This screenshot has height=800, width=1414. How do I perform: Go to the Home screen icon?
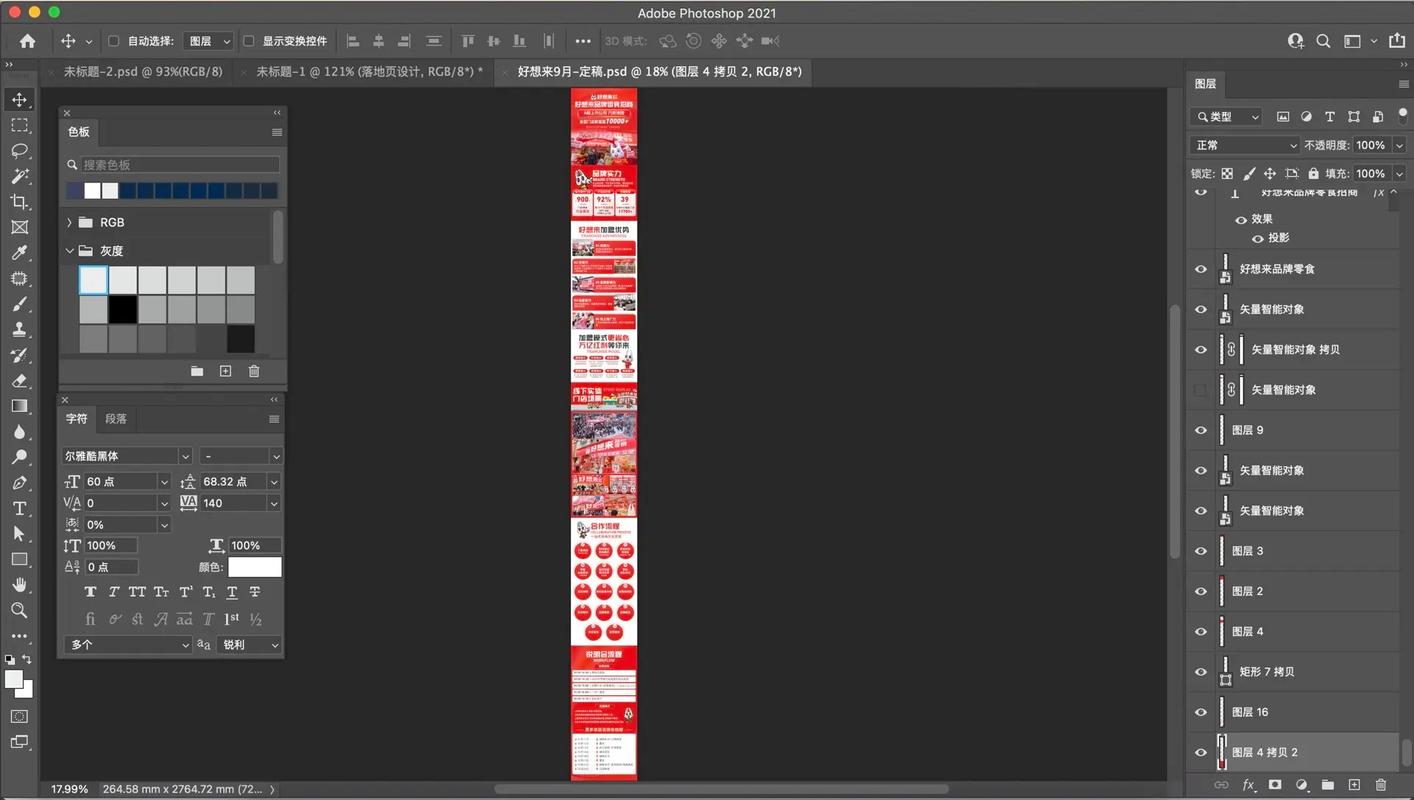27,41
